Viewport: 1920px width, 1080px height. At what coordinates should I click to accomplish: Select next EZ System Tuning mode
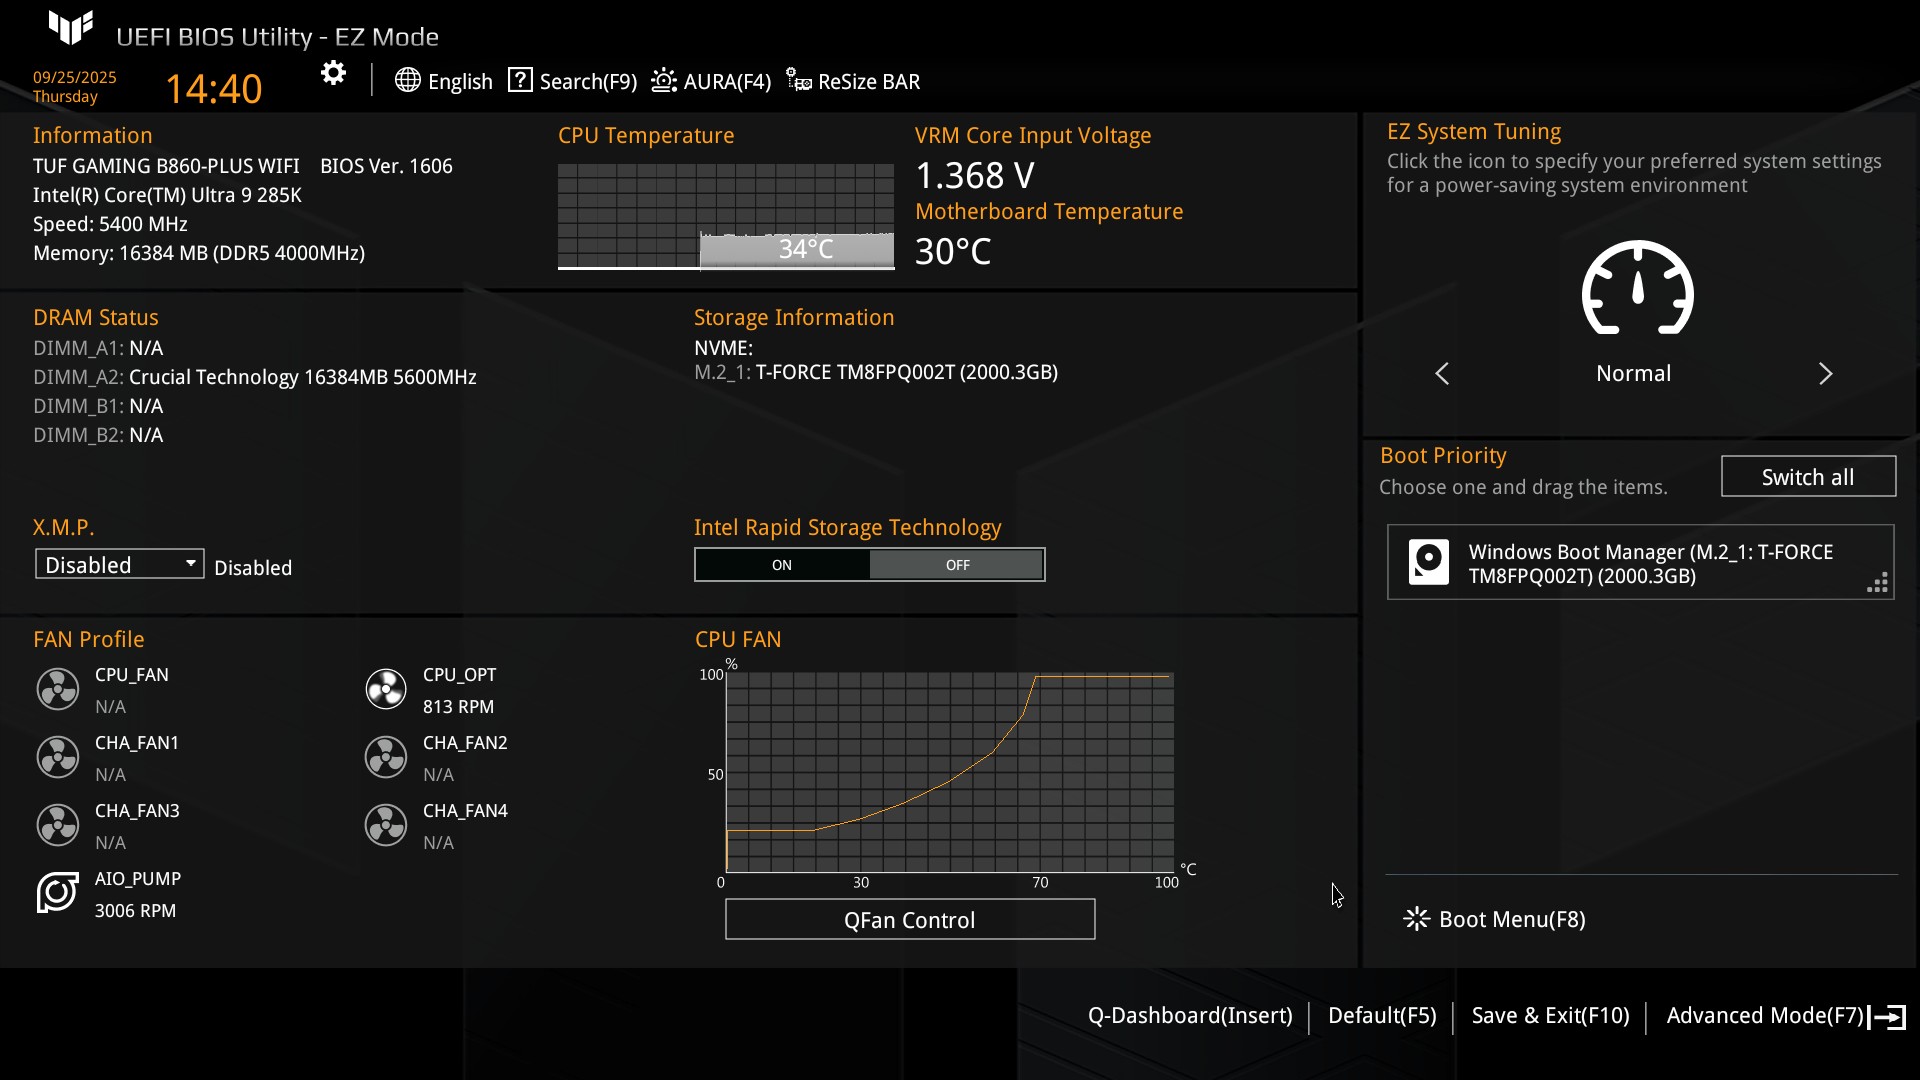(x=1825, y=374)
